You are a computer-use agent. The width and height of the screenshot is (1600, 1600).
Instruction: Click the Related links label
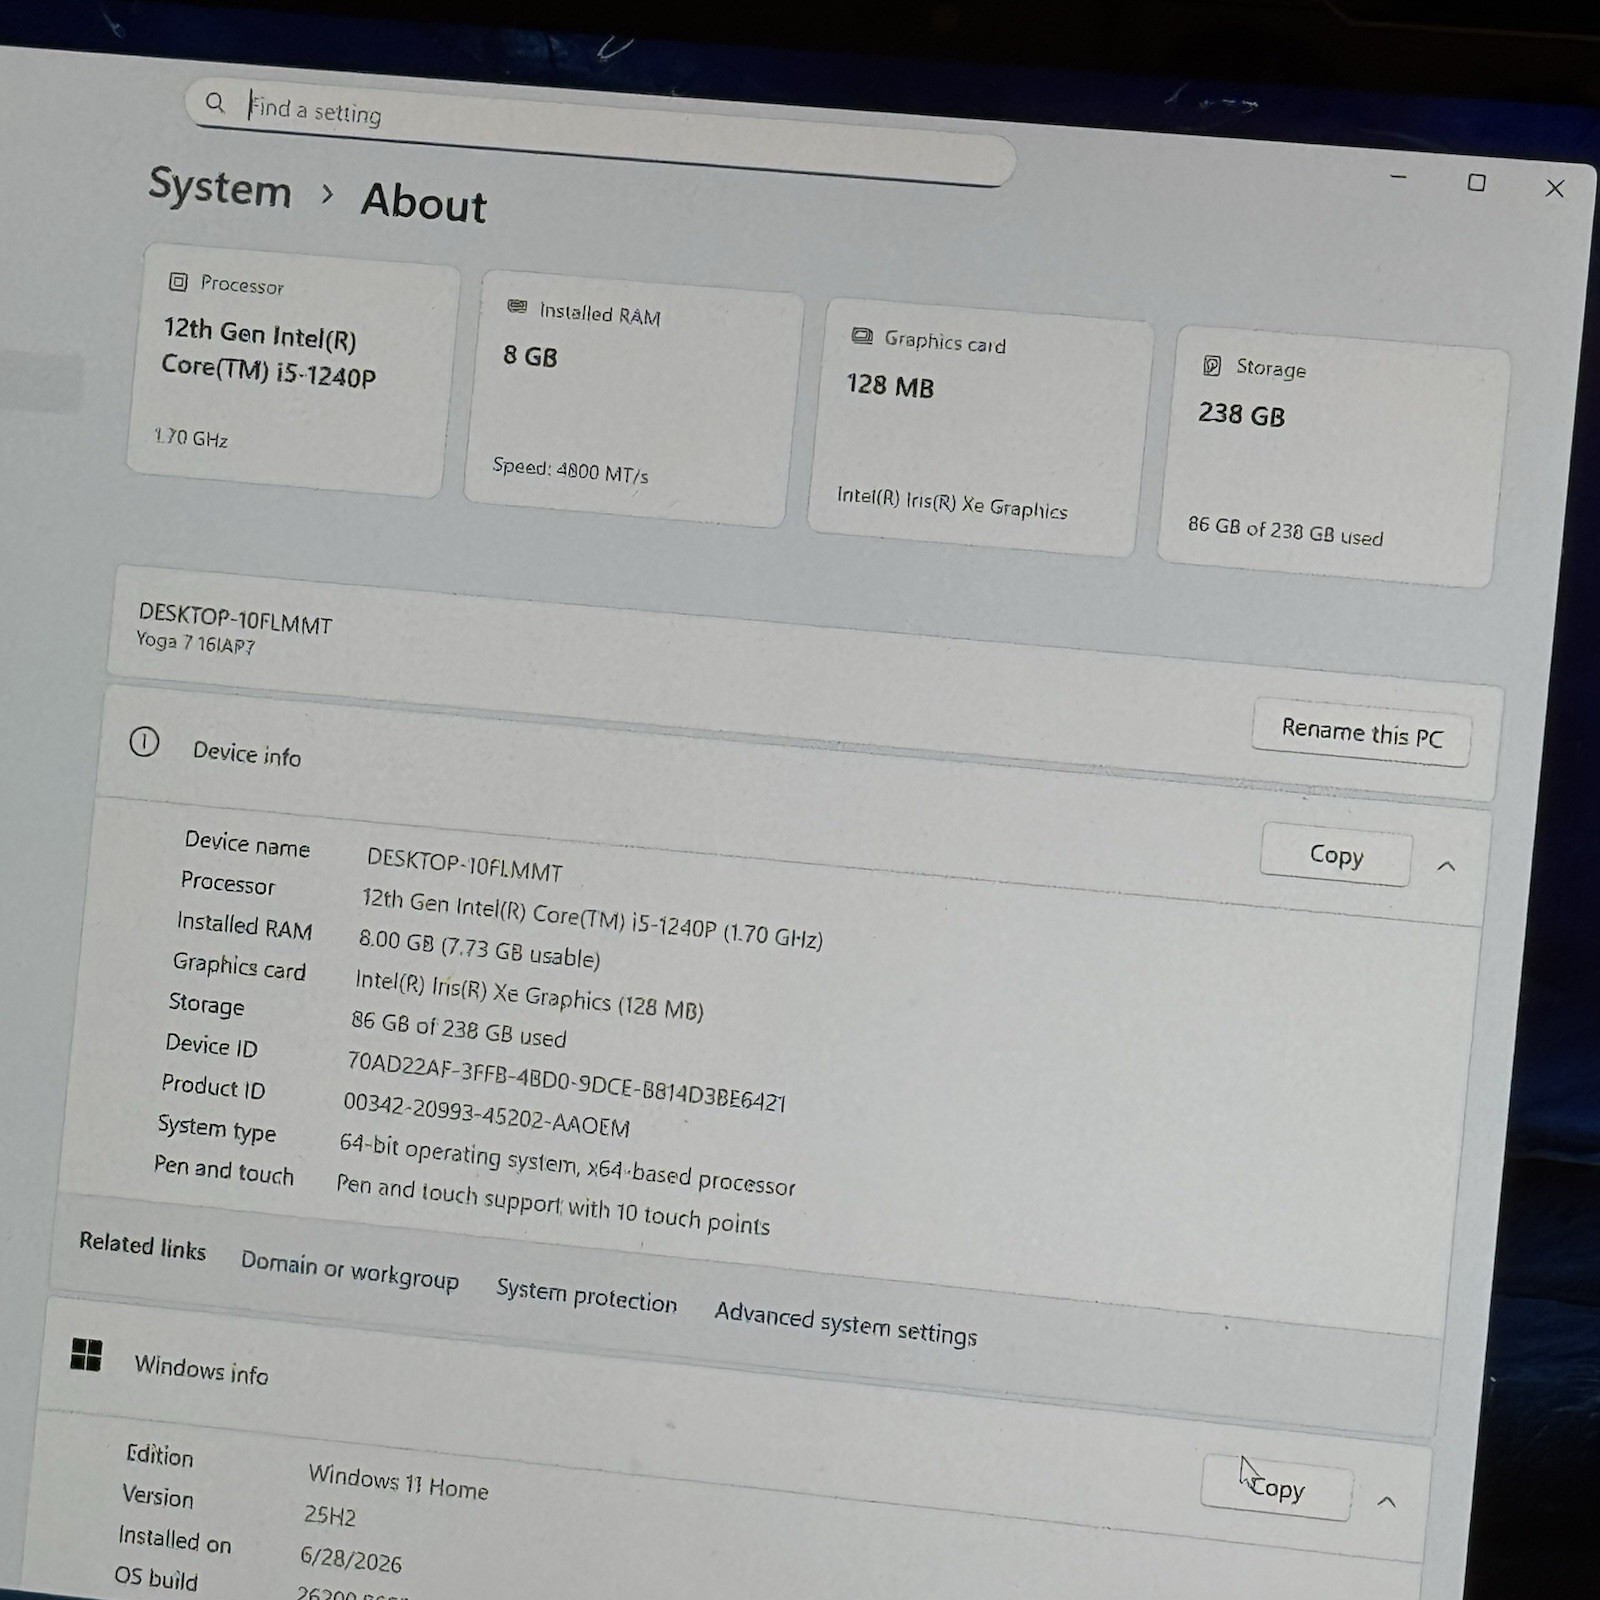click(x=143, y=1245)
